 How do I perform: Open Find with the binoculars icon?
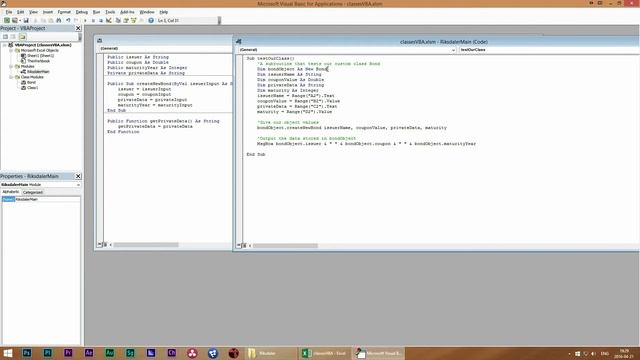coord(59,20)
